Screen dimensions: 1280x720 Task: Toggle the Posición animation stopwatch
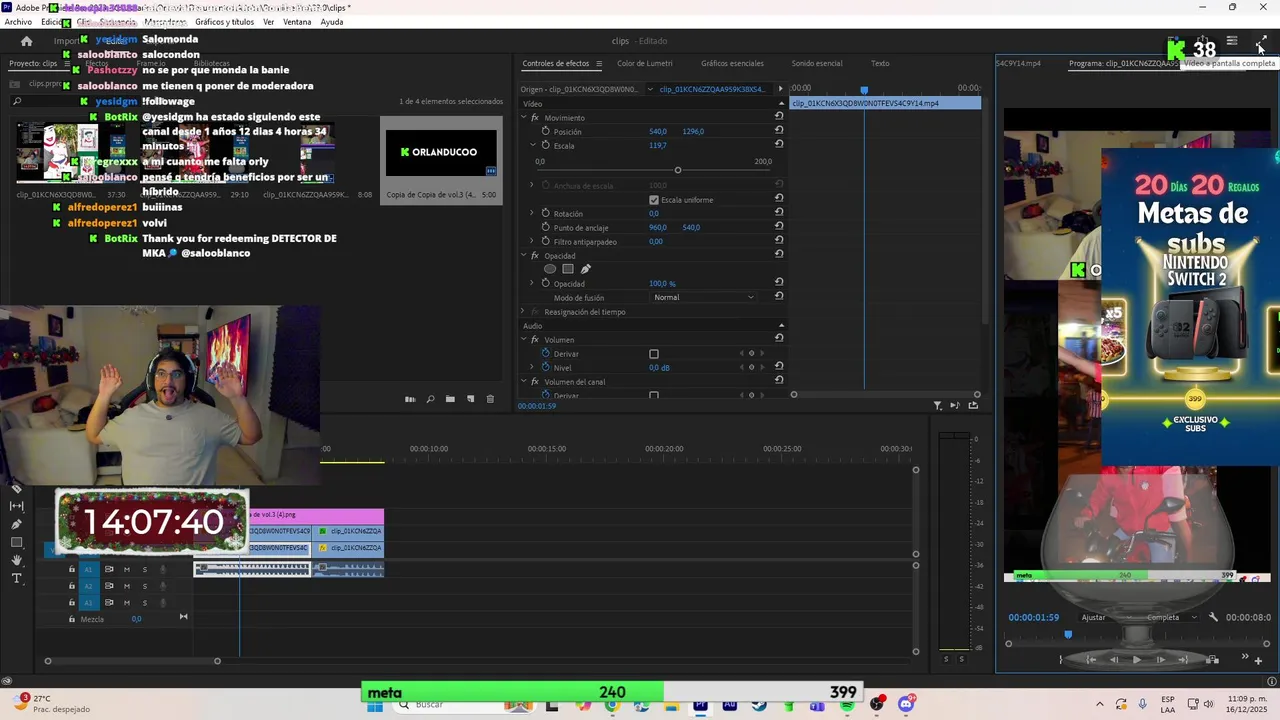pos(545,131)
